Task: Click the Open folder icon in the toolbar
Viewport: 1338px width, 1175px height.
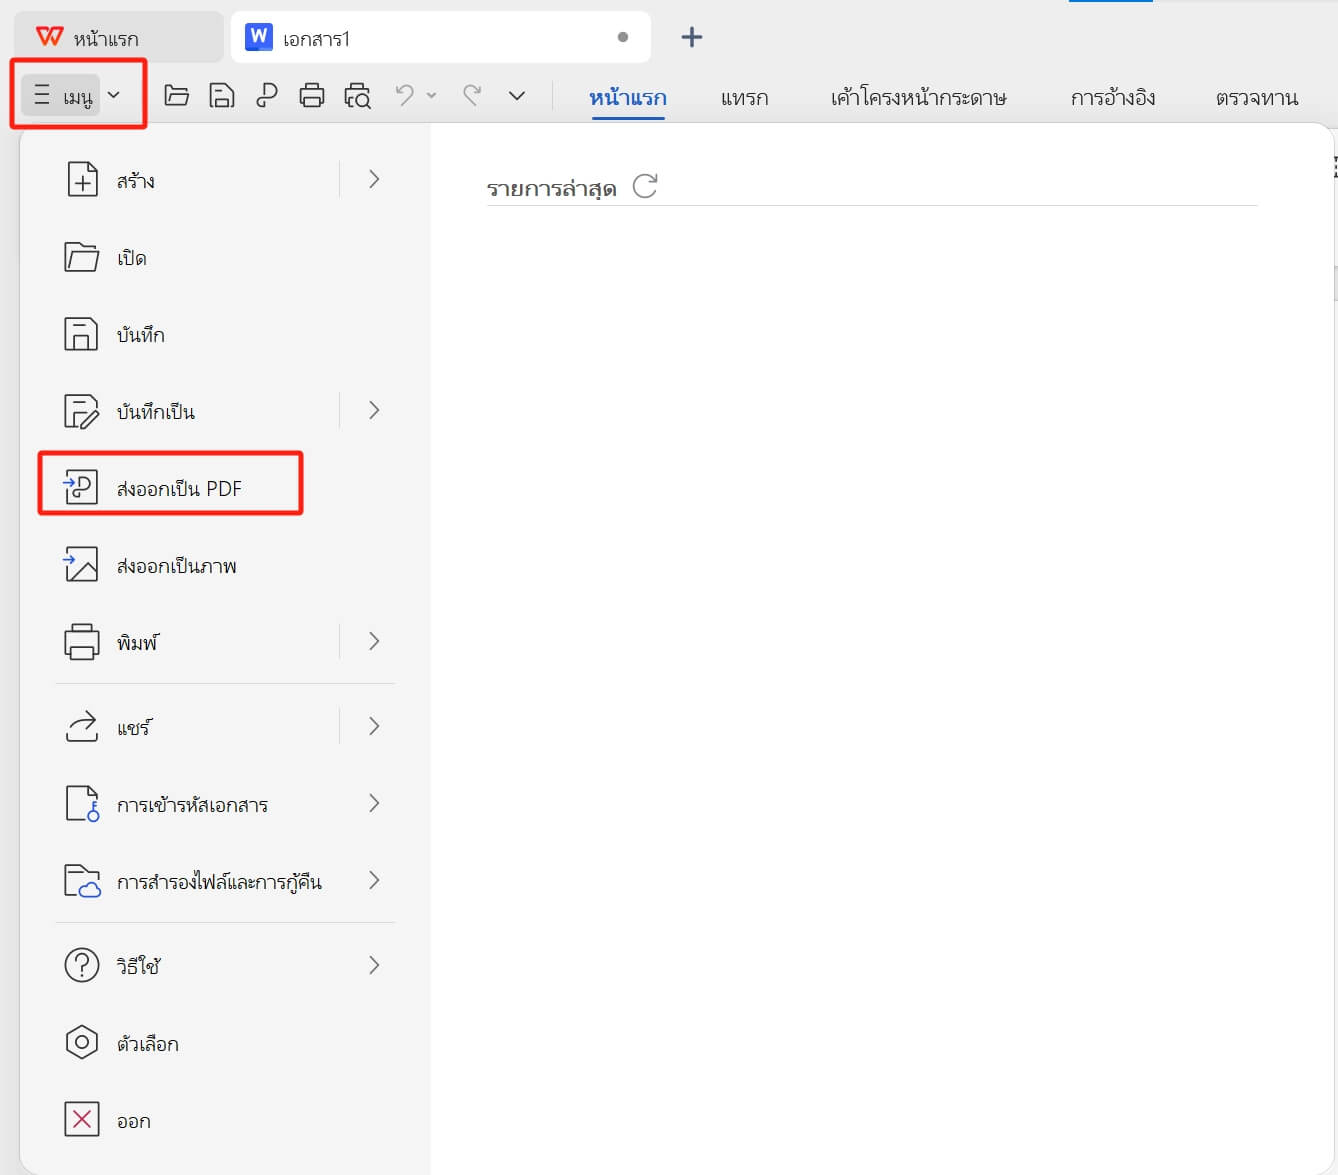Action: click(x=177, y=95)
